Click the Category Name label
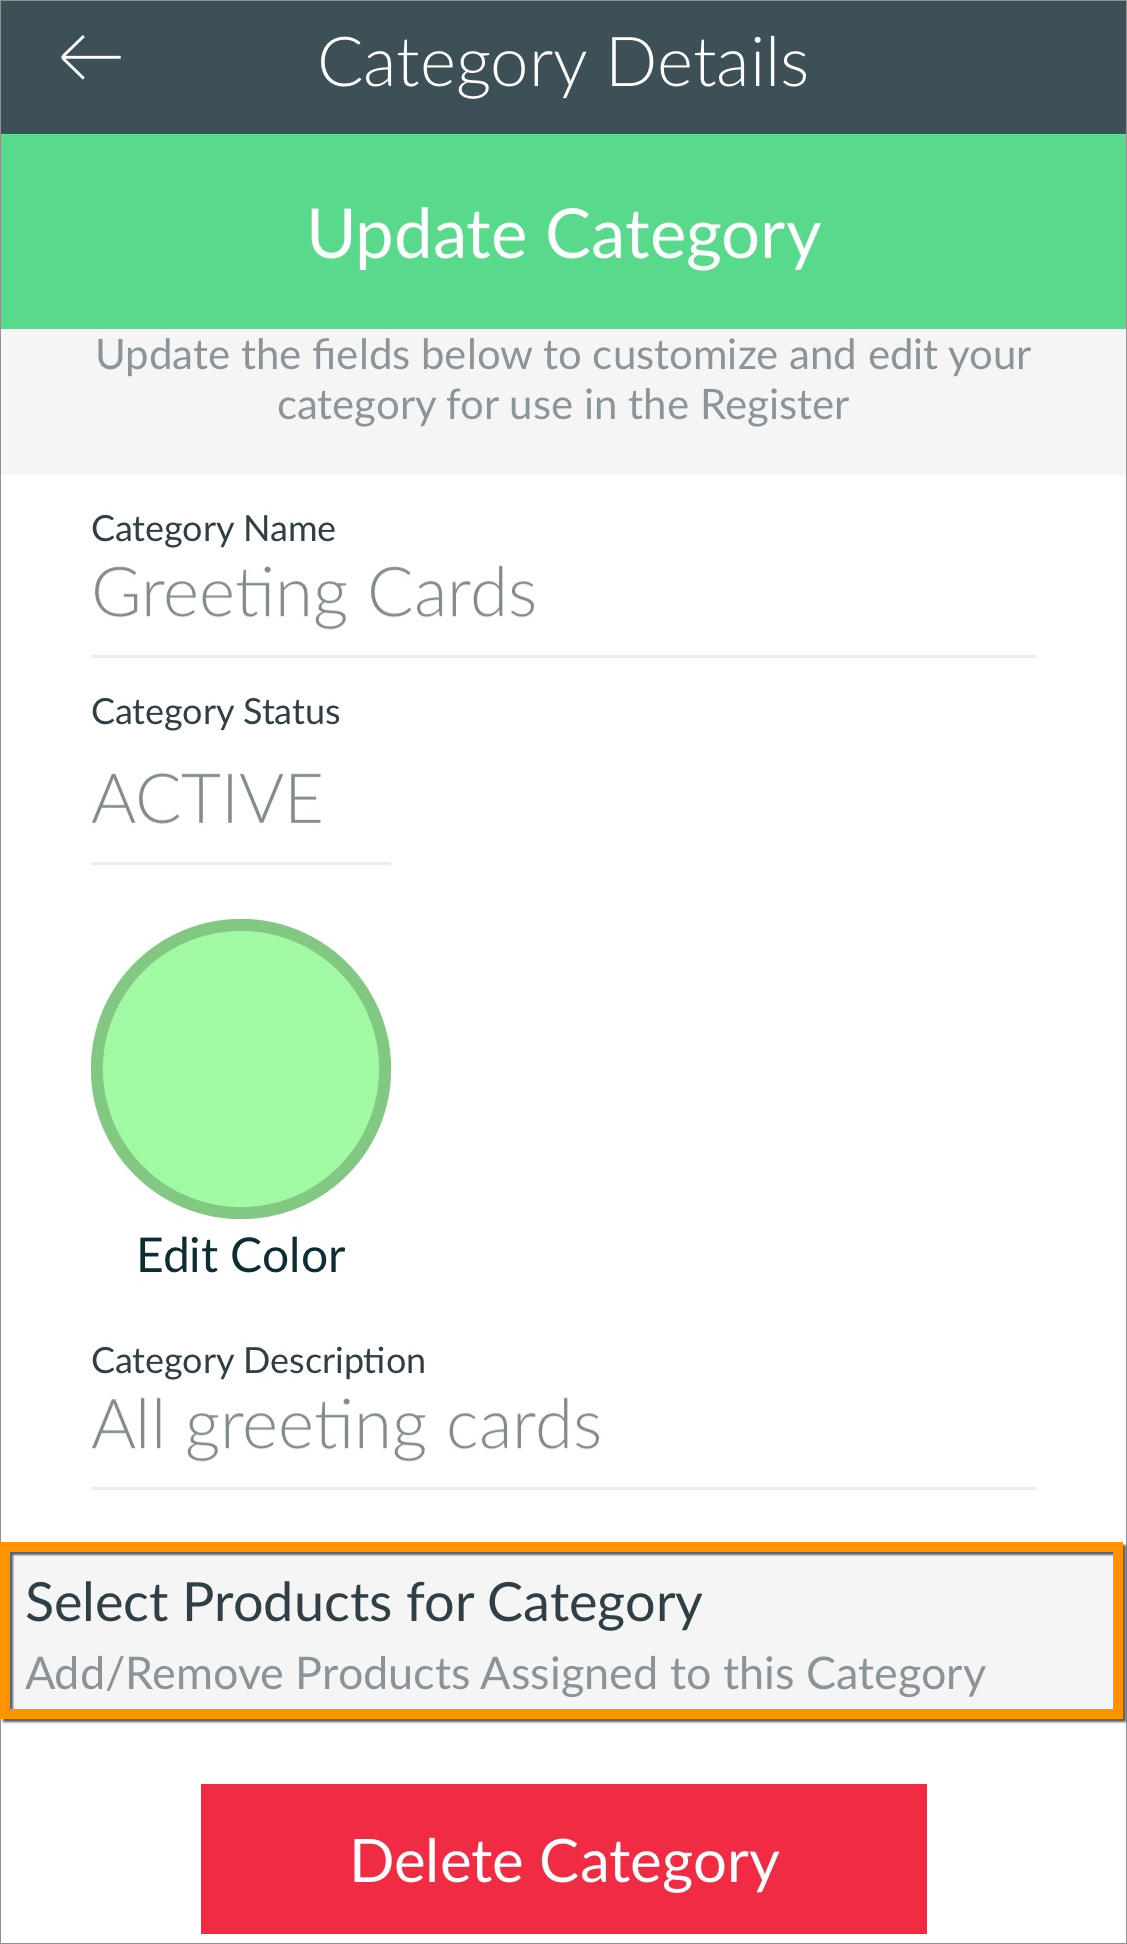1127x1944 pixels. (x=213, y=529)
